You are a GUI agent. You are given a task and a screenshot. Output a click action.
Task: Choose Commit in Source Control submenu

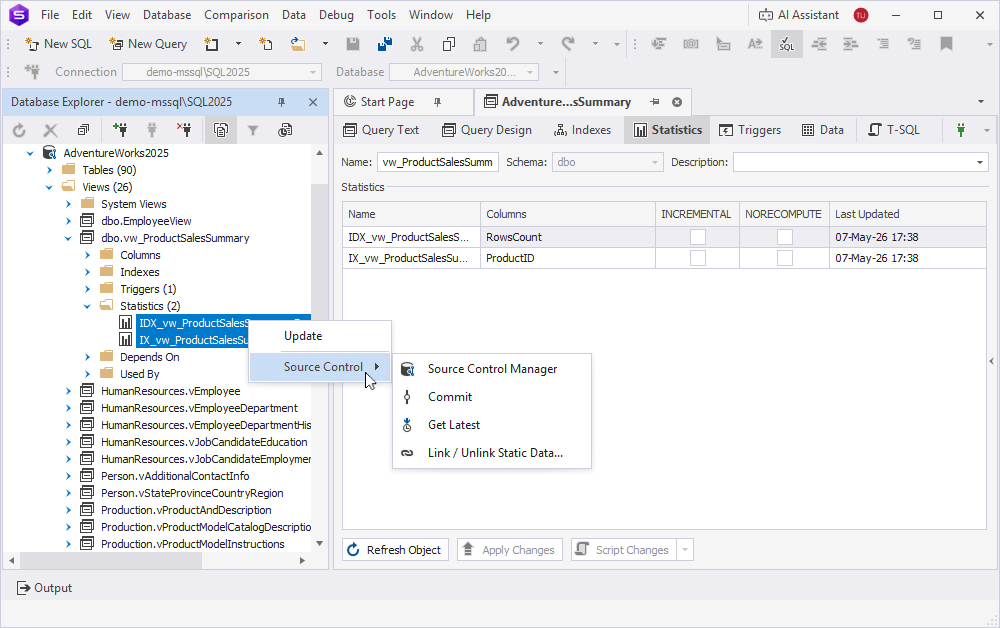[492, 397]
